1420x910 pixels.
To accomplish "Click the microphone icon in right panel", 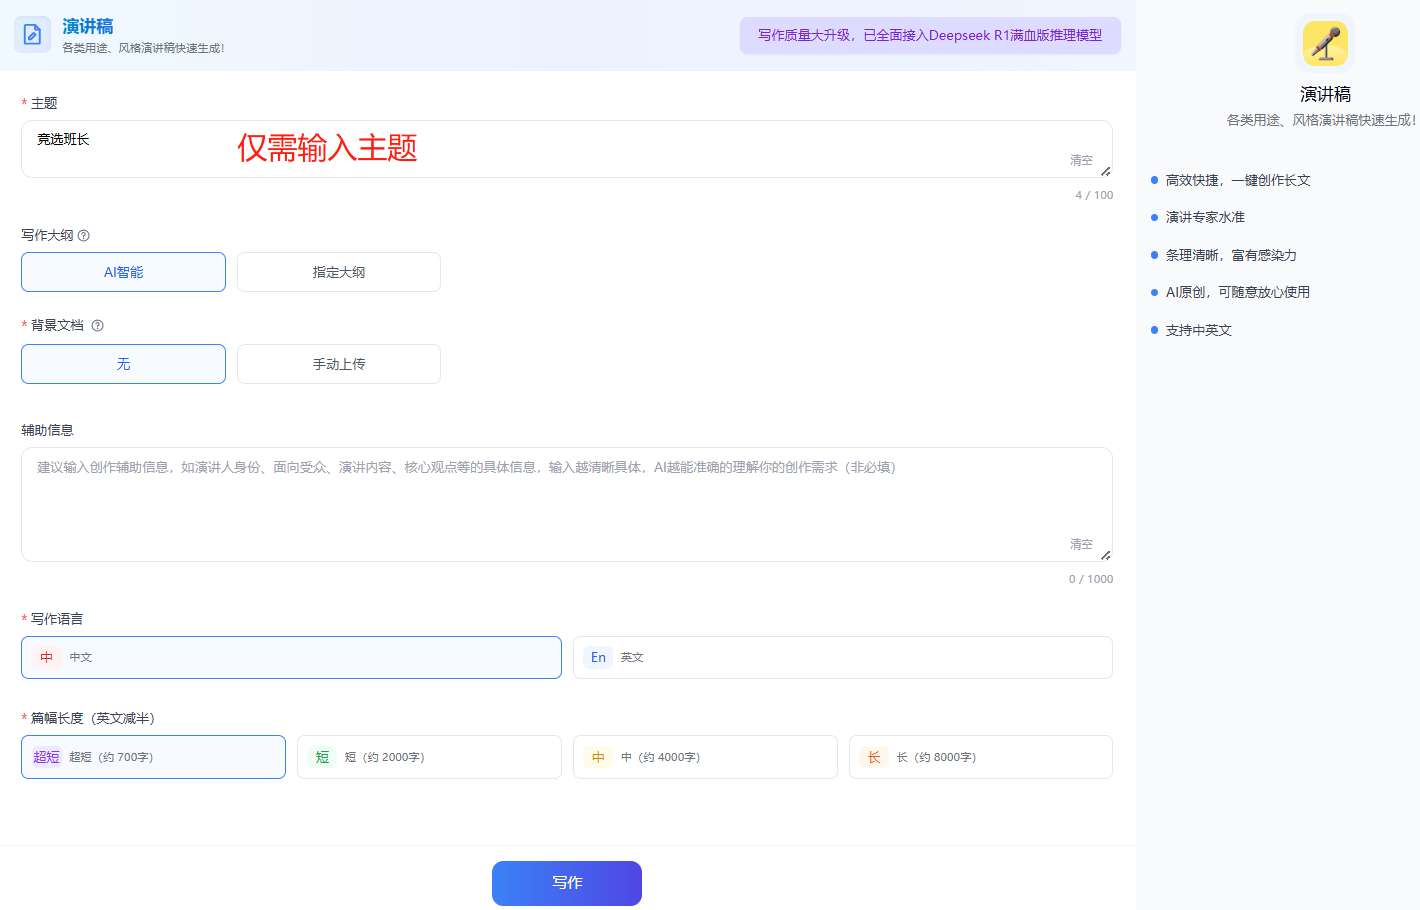I will [x=1325, y=43].
